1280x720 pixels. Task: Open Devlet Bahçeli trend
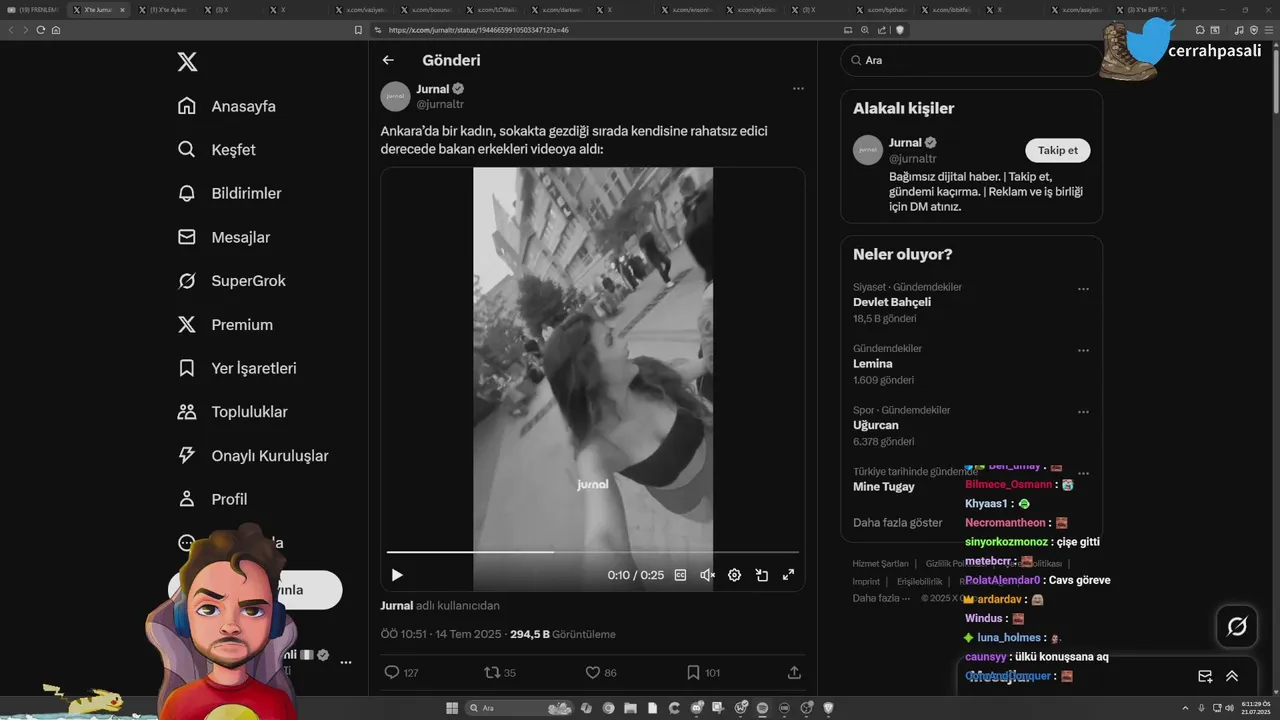click(x=892, y=302)
